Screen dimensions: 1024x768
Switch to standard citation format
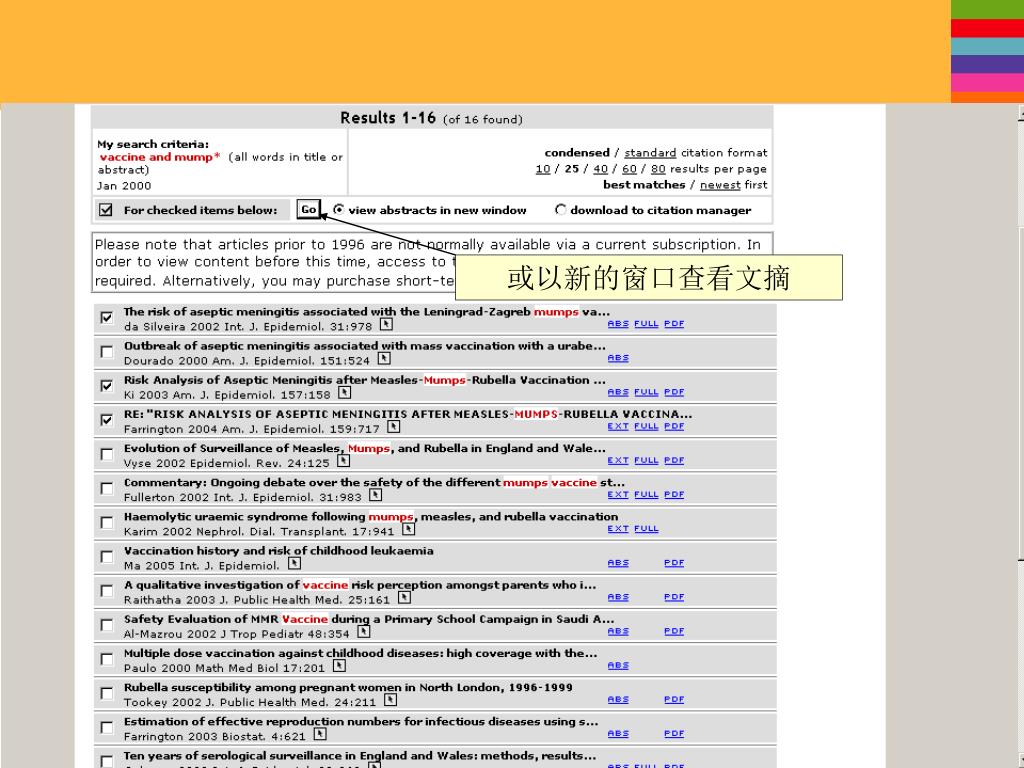[x=650, y=153]
